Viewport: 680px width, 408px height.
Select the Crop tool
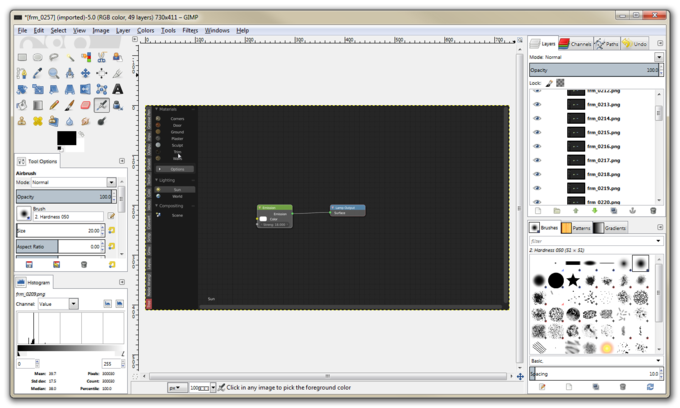click(x=118, y=73)
